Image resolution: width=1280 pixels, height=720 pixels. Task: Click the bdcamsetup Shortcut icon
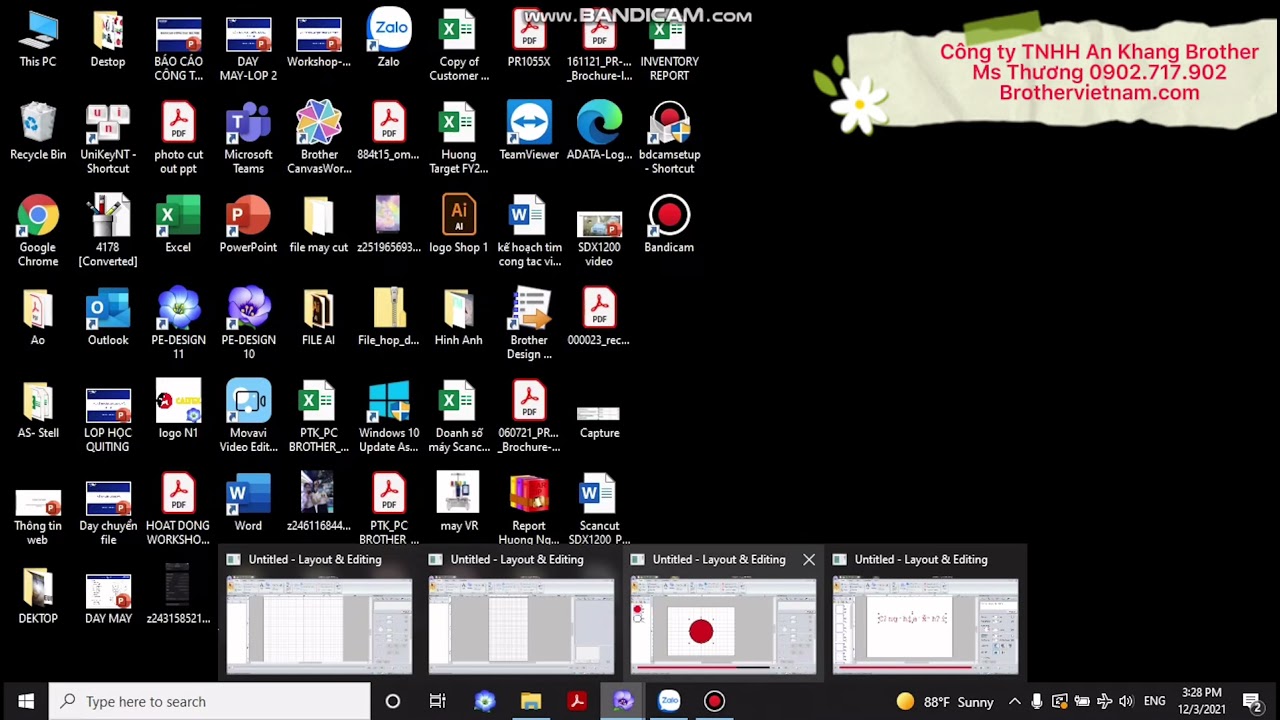pos(669,137)
